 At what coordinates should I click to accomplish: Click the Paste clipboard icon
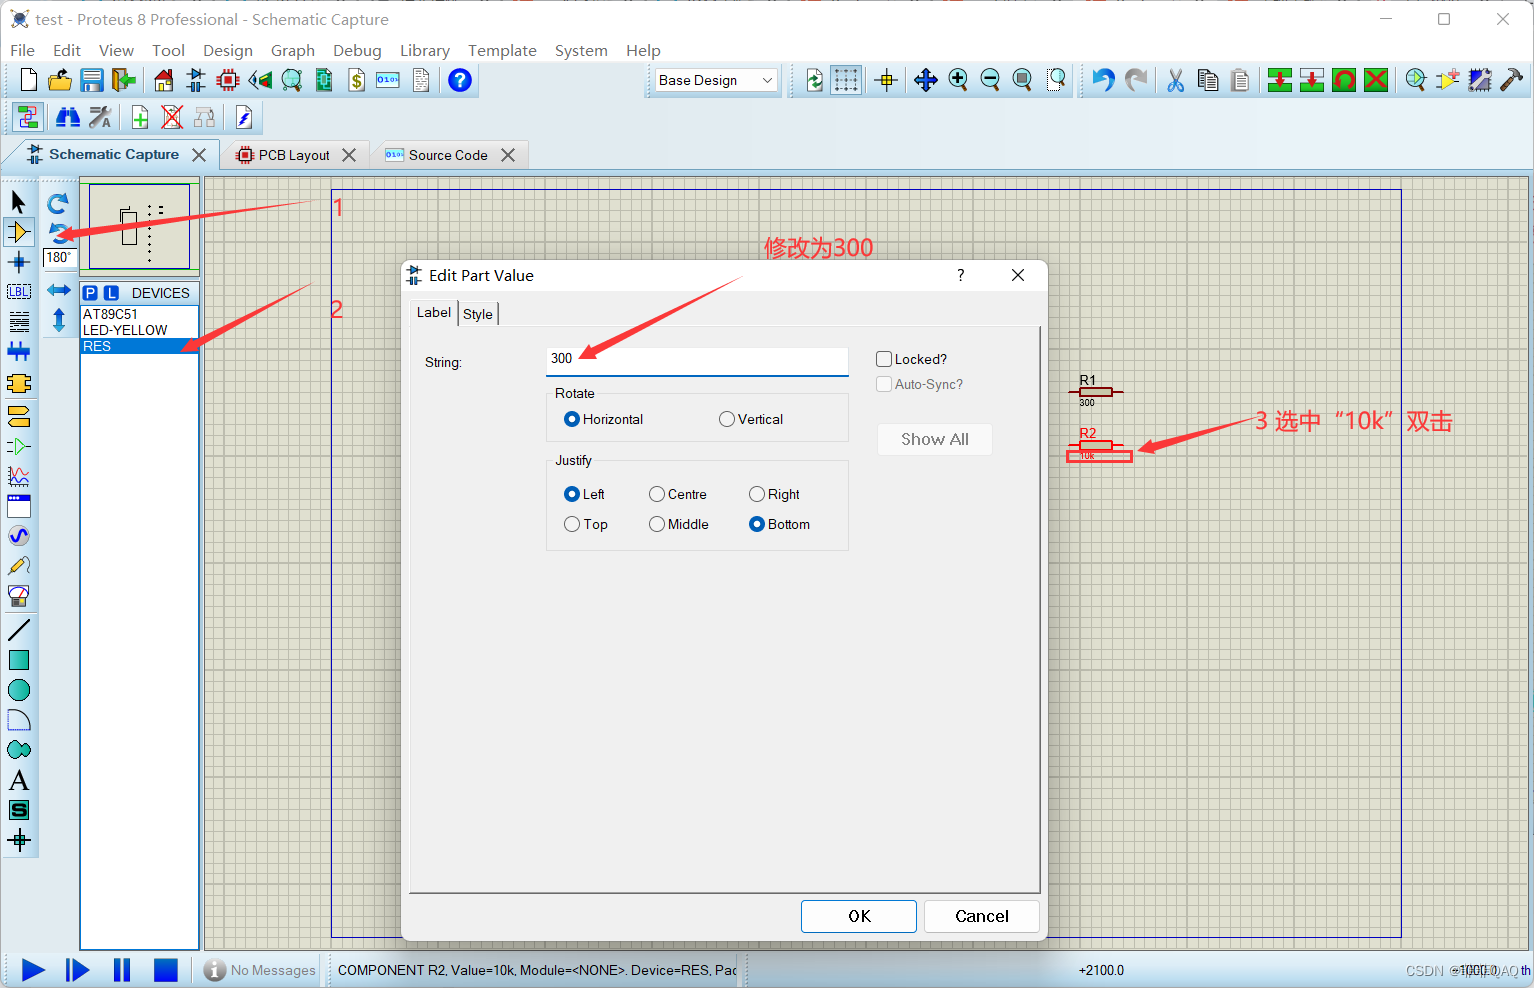[1240, 80]
